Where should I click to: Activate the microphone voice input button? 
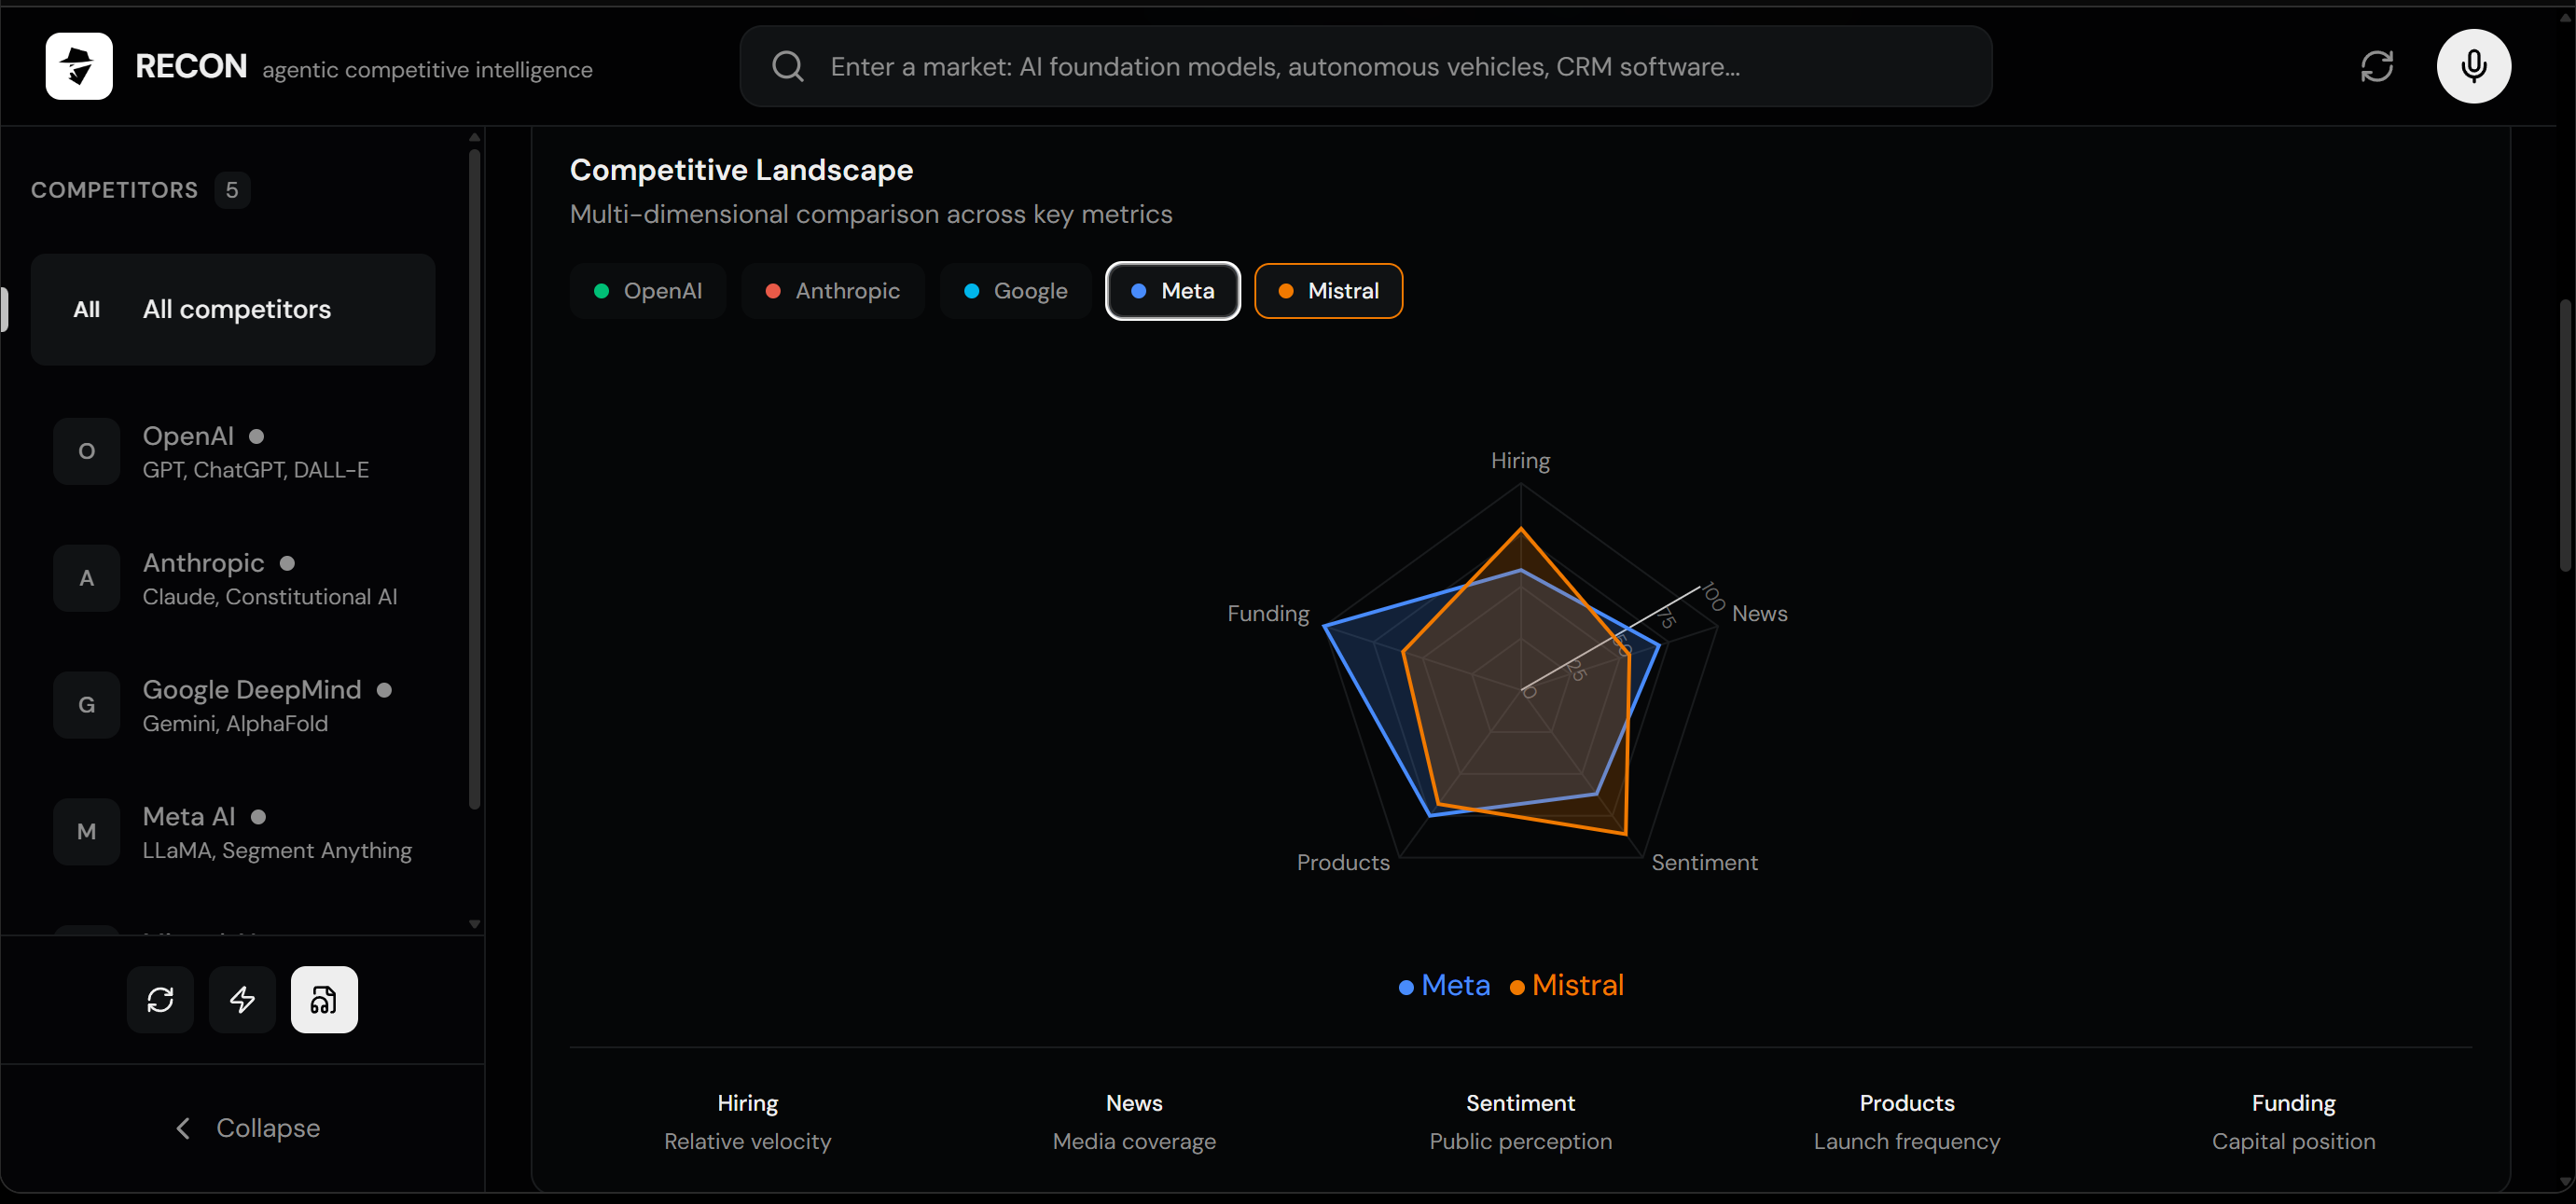coord(2473,66)
